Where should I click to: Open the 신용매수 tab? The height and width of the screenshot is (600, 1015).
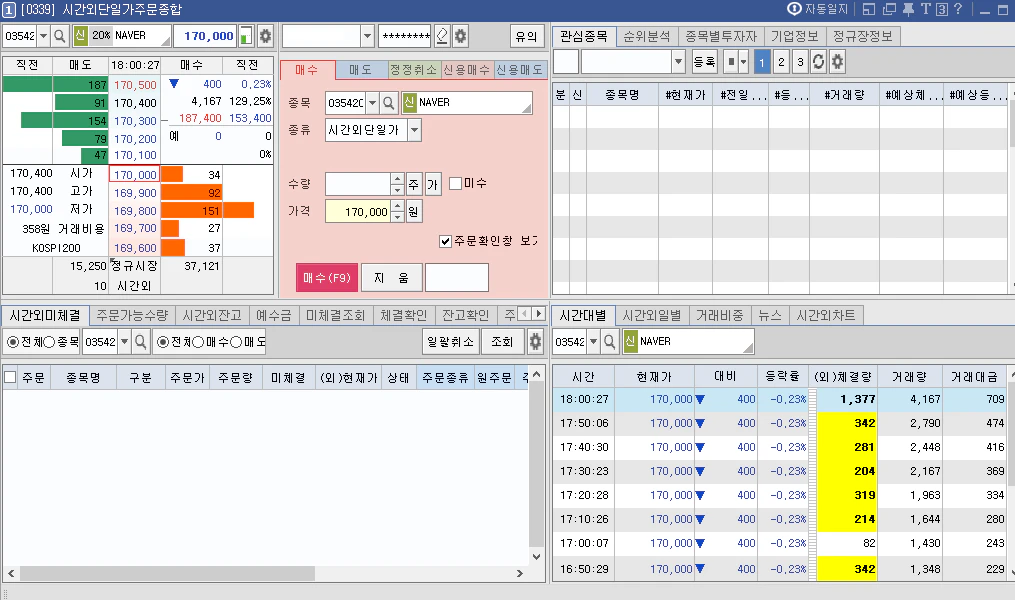(x=467, y=69)
